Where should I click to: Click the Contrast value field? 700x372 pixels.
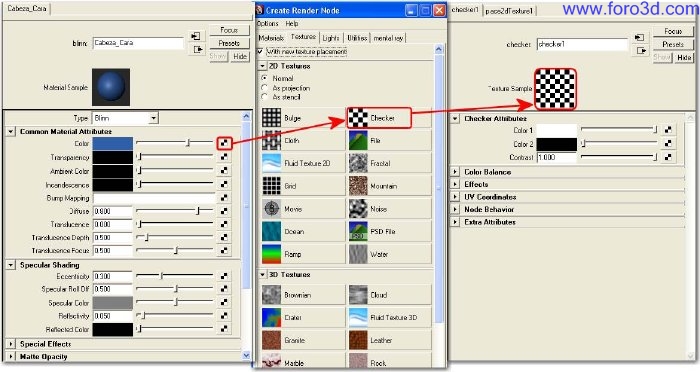pyautogui.click(x=557, y=157)
